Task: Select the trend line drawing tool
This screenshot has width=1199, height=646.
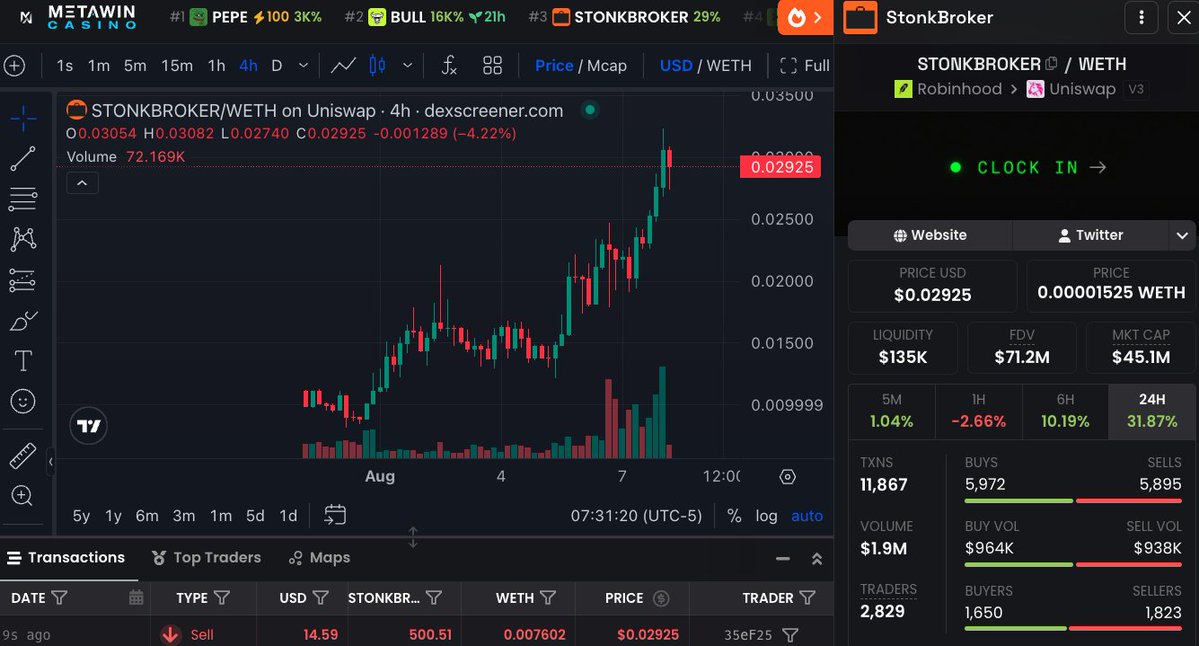Action: pos(23,158)
